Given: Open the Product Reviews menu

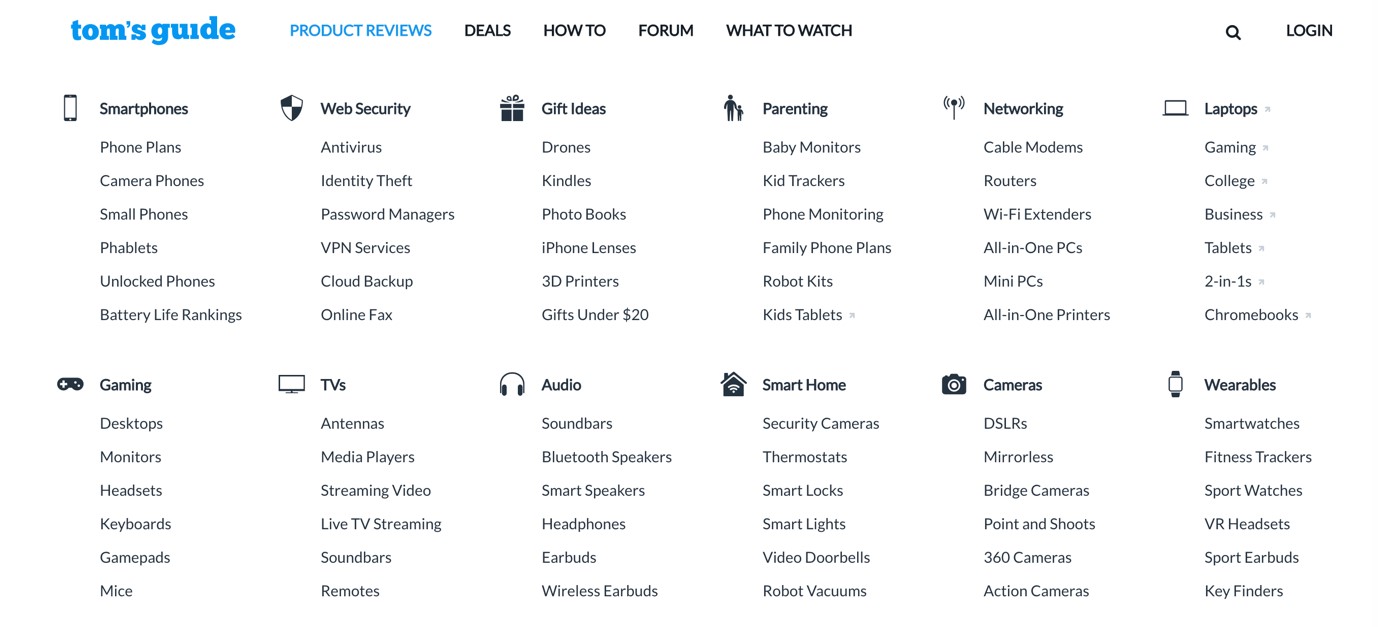Looking at the screenshot, I should [361, 30].
